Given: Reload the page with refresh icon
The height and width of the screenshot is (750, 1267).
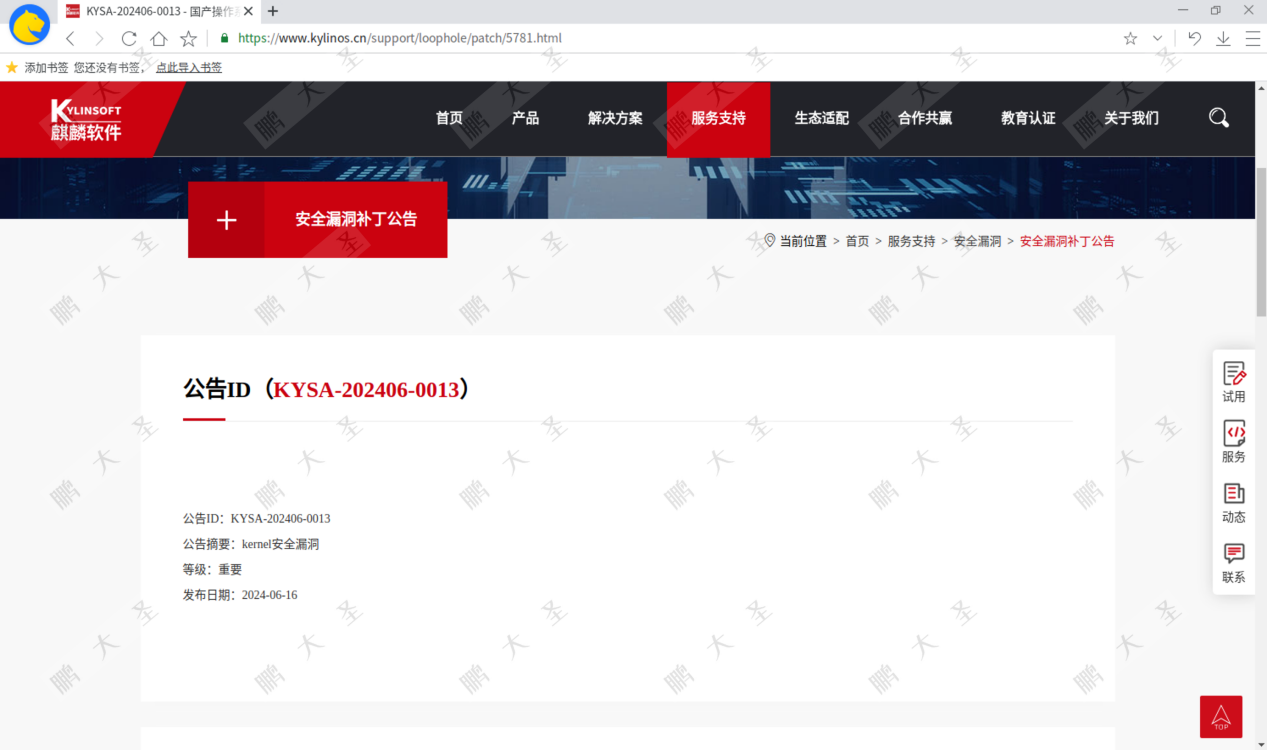Looking at the screenshot, I should [129, 38].
